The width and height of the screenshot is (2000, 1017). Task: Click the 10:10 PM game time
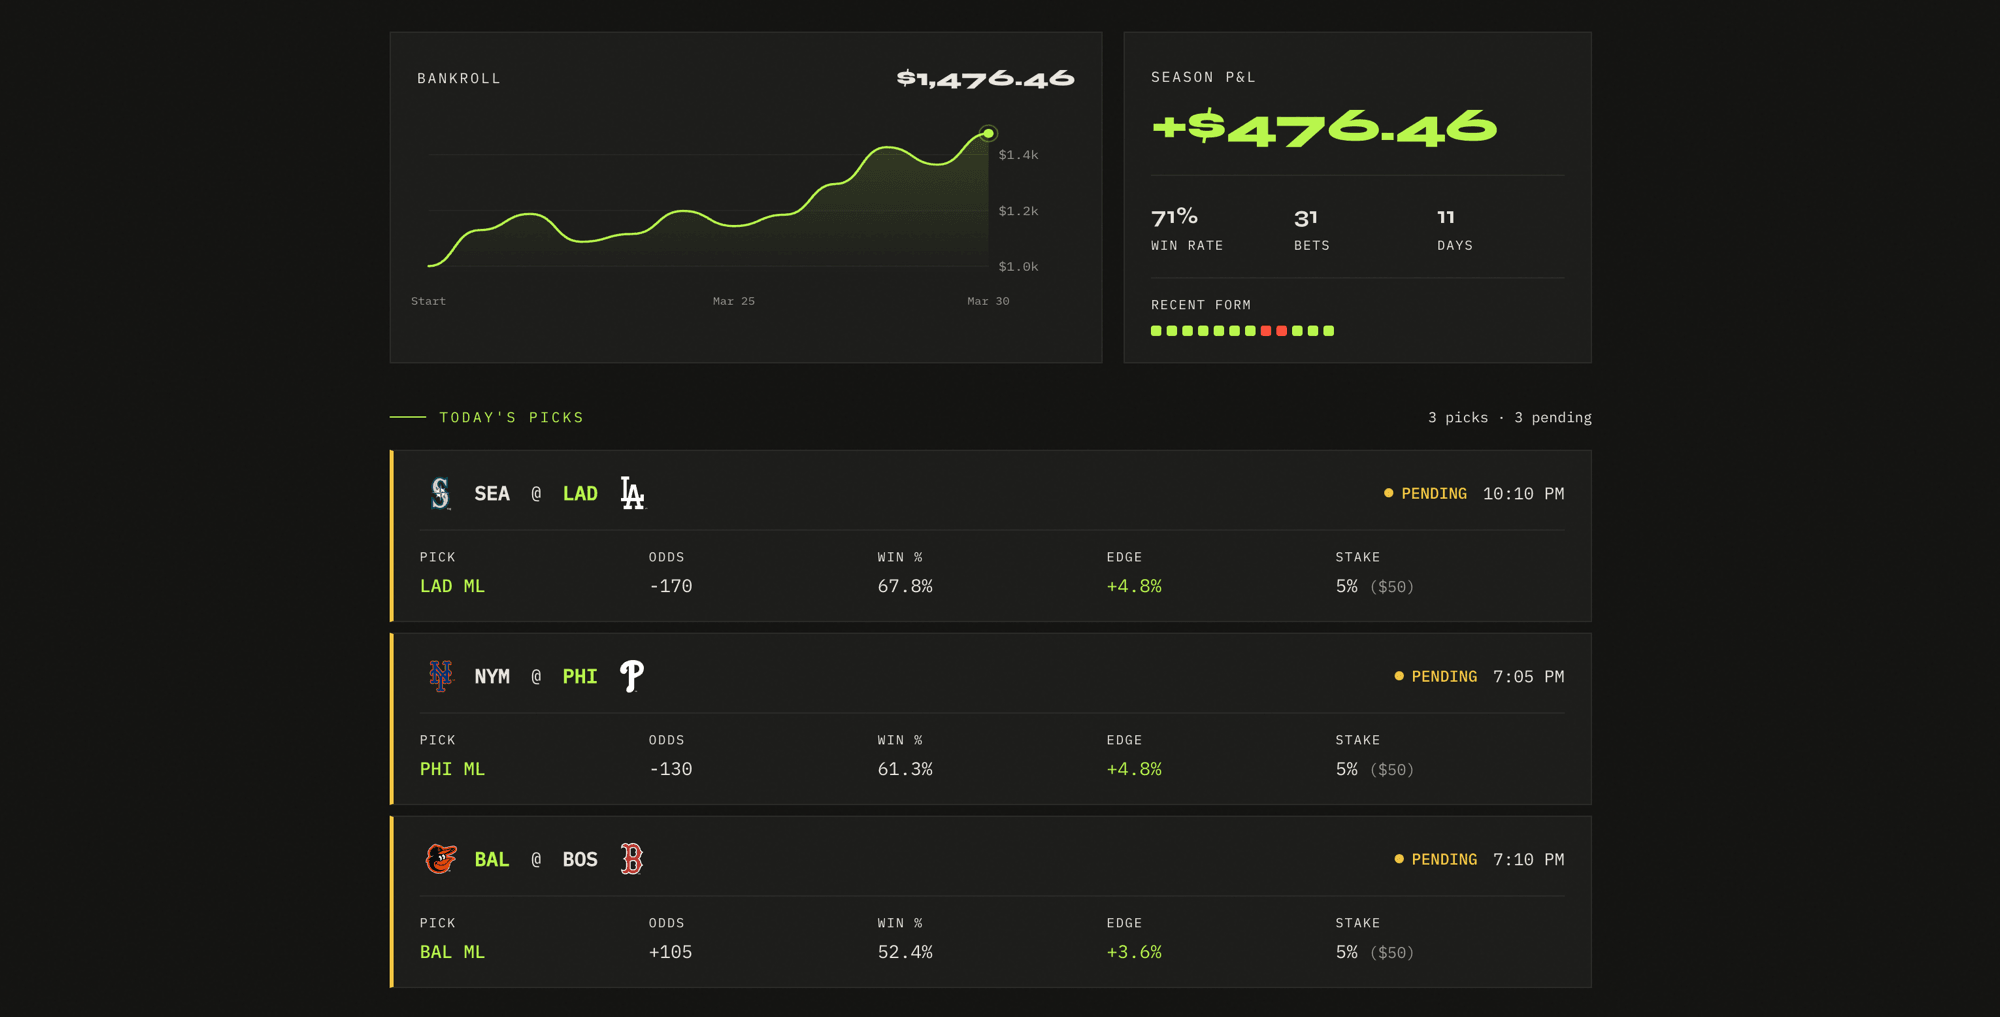[1523, 493]
